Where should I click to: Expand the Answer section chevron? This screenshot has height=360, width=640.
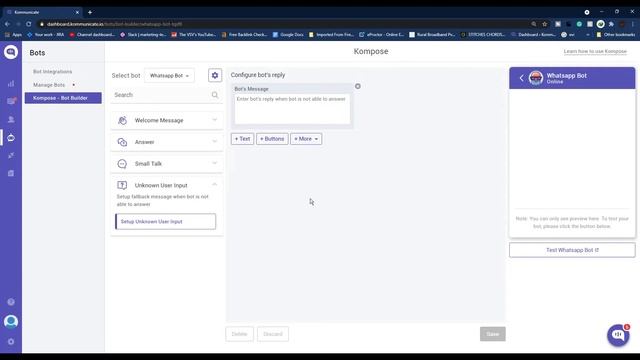(215, 142)
